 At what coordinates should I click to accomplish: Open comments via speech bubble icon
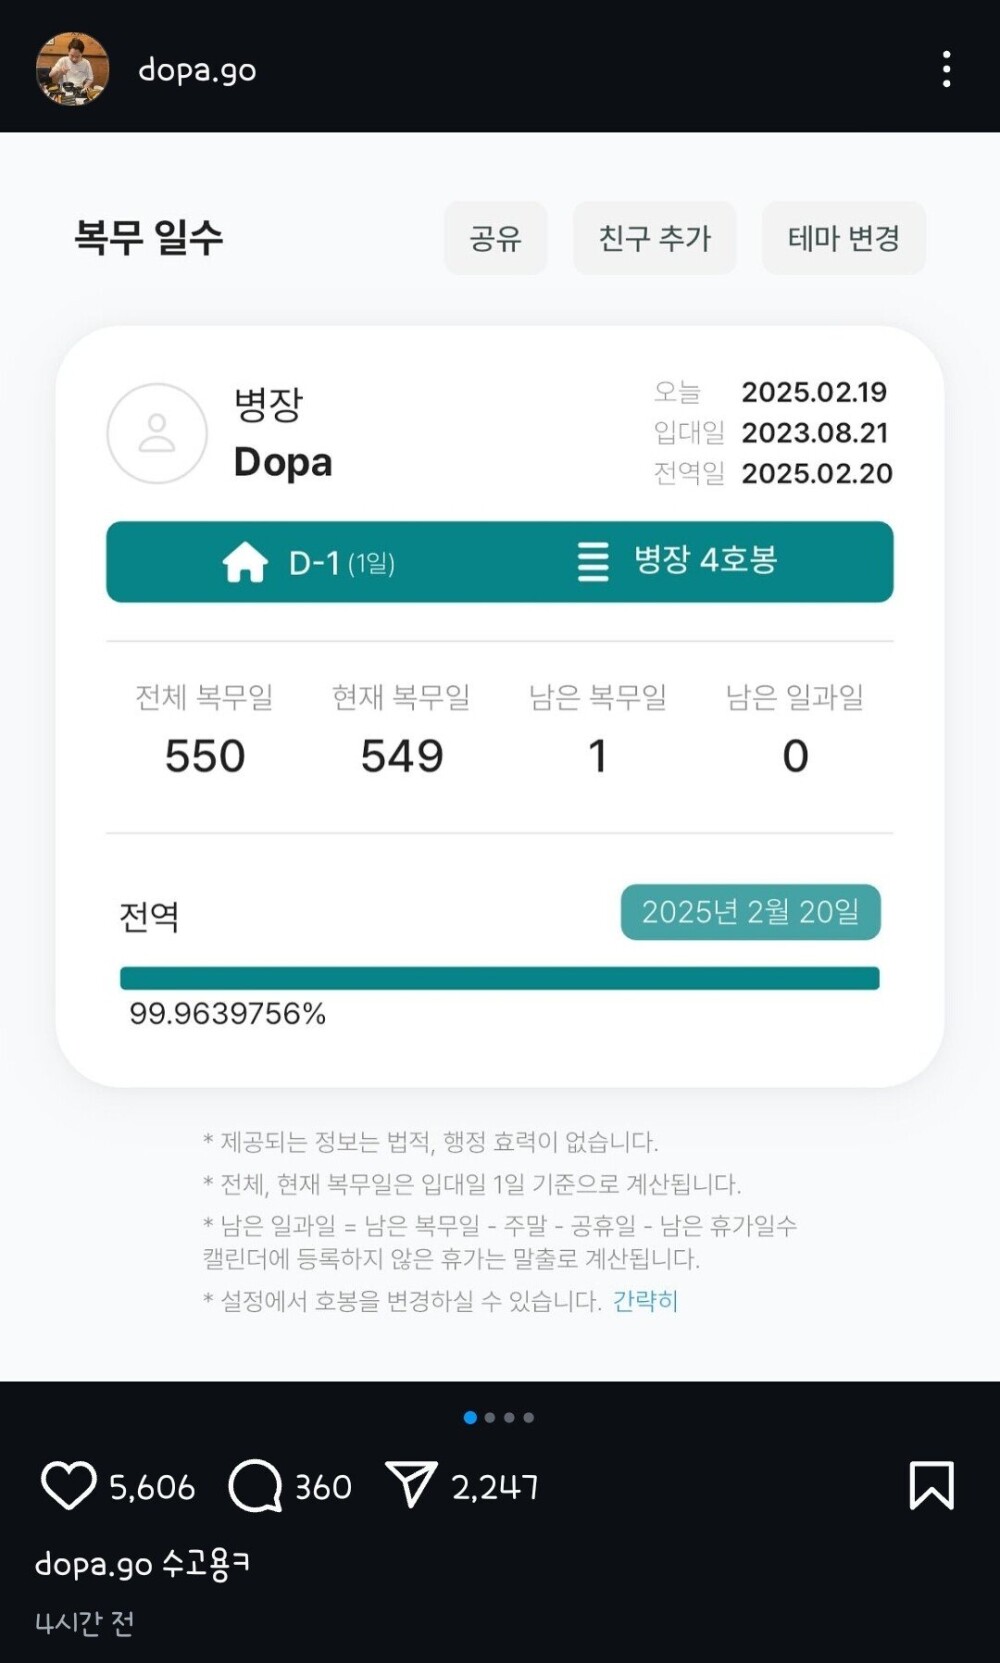[x=256, y=1486]
